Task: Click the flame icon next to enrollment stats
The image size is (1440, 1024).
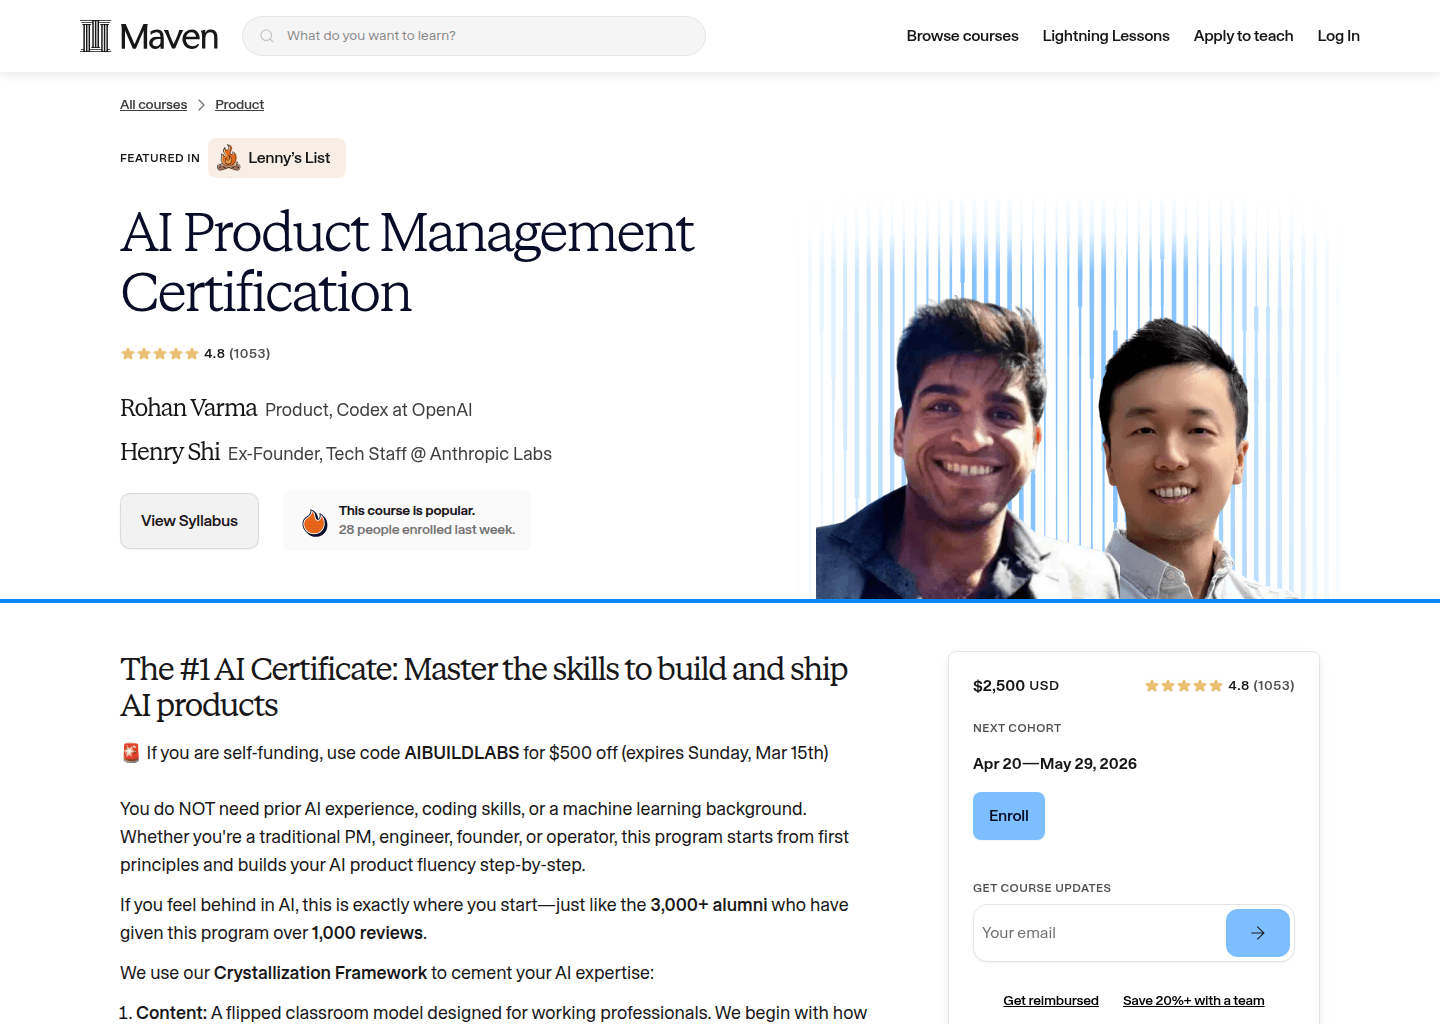Action: tap(314, 520)
